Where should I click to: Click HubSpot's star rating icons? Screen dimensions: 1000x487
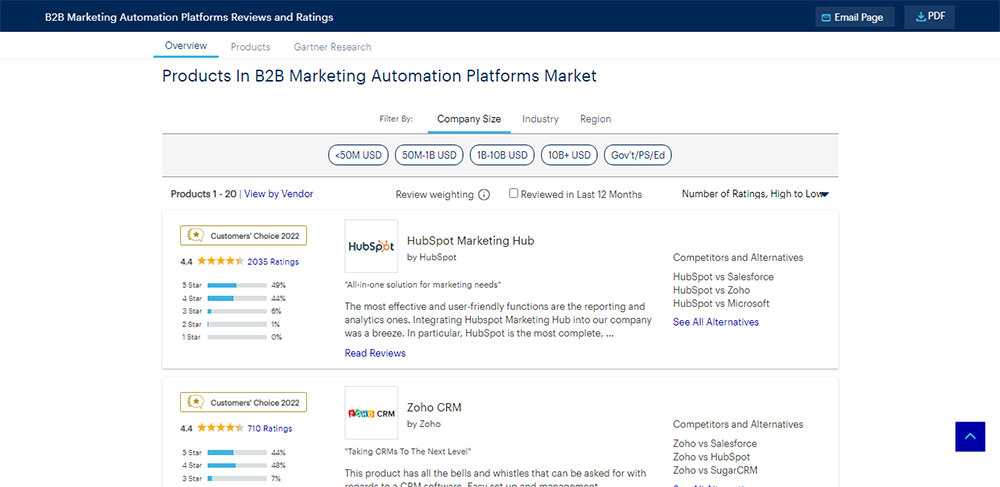220,261
